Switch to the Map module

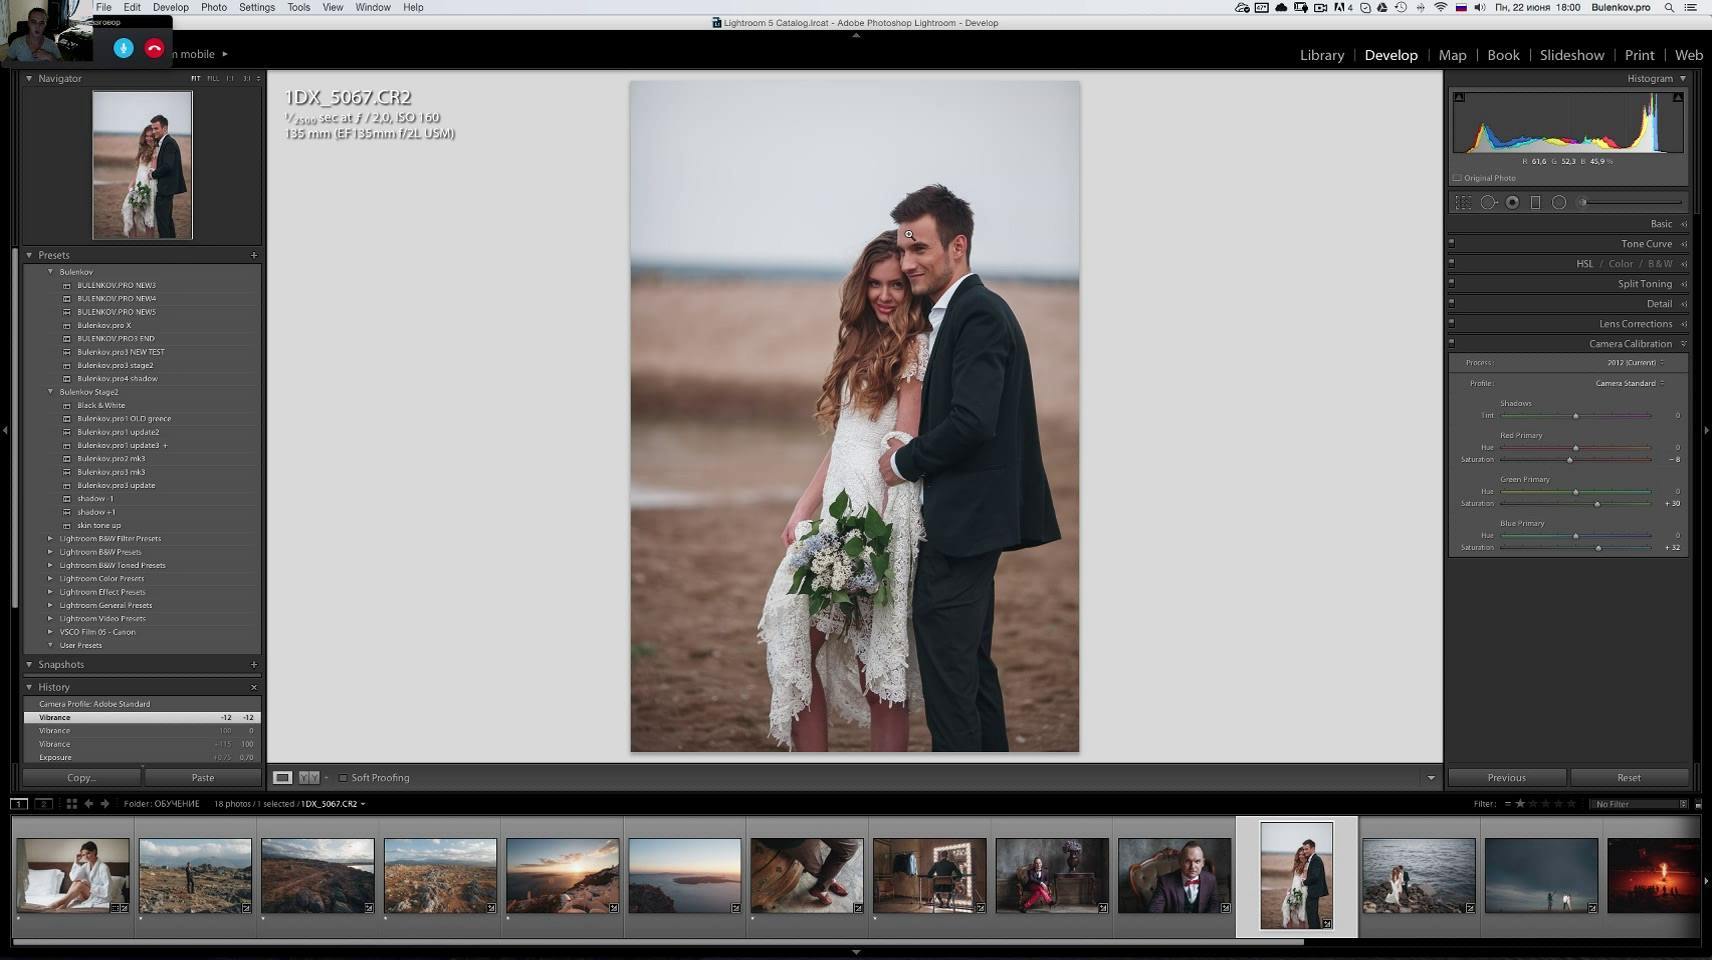1452,55
